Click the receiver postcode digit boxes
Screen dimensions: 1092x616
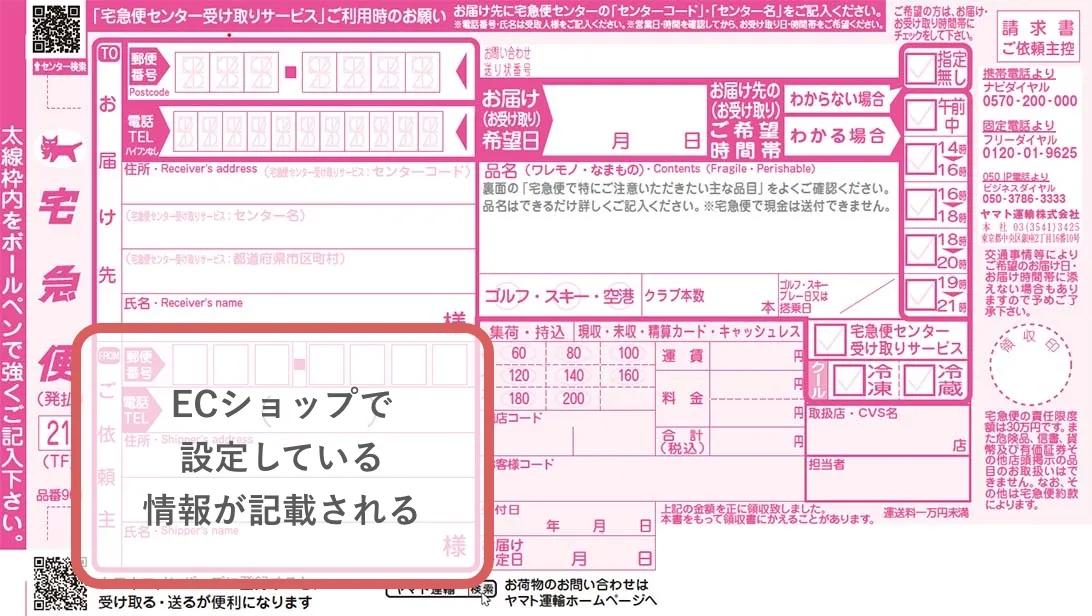307,72
